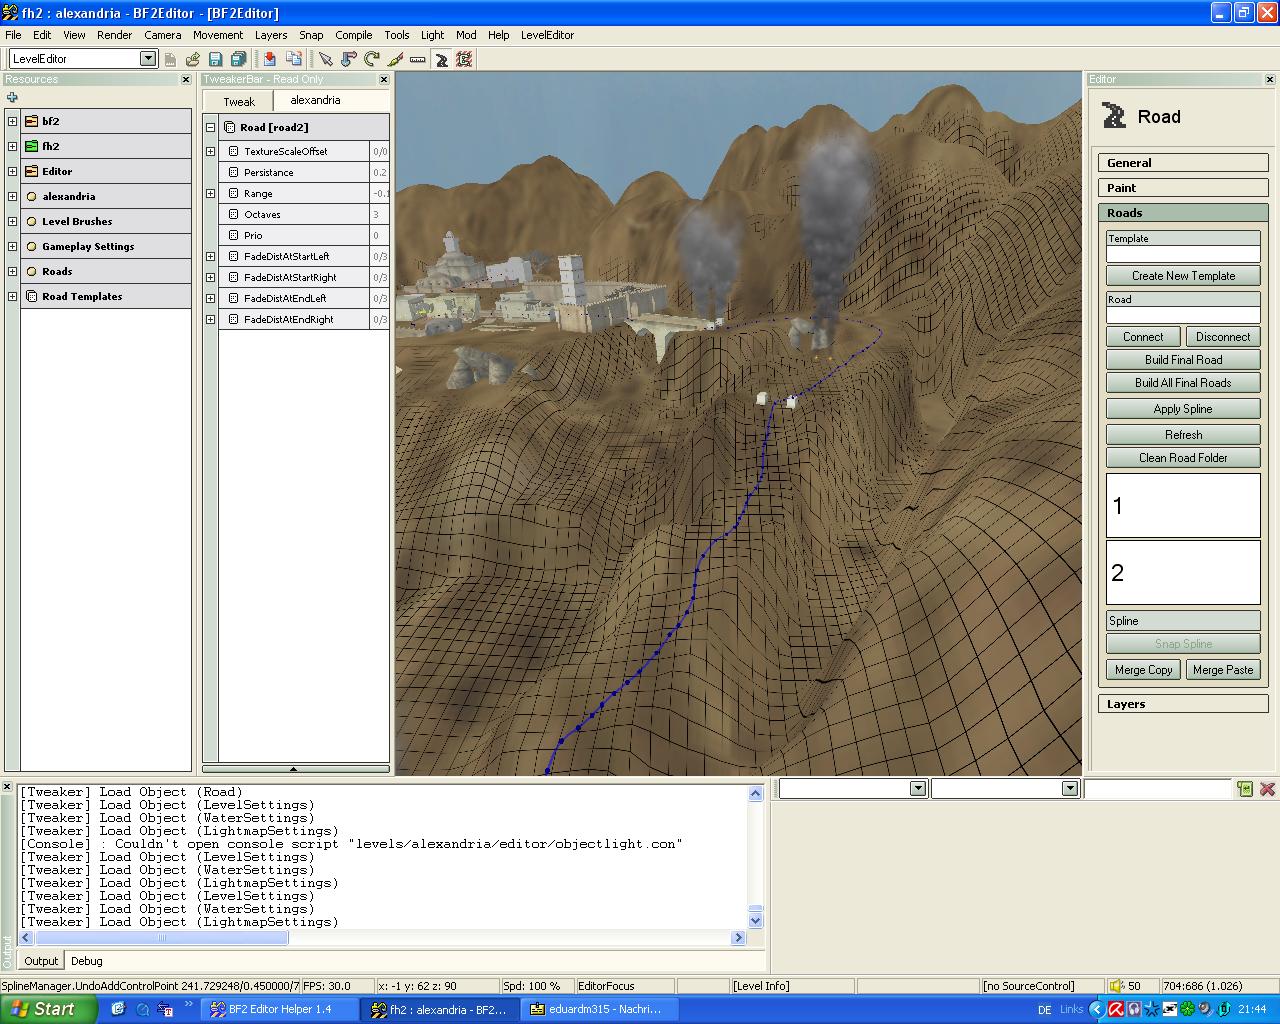1280x1024 pixels.
Task: Close the Editor panel
Action: point(1270,79)
